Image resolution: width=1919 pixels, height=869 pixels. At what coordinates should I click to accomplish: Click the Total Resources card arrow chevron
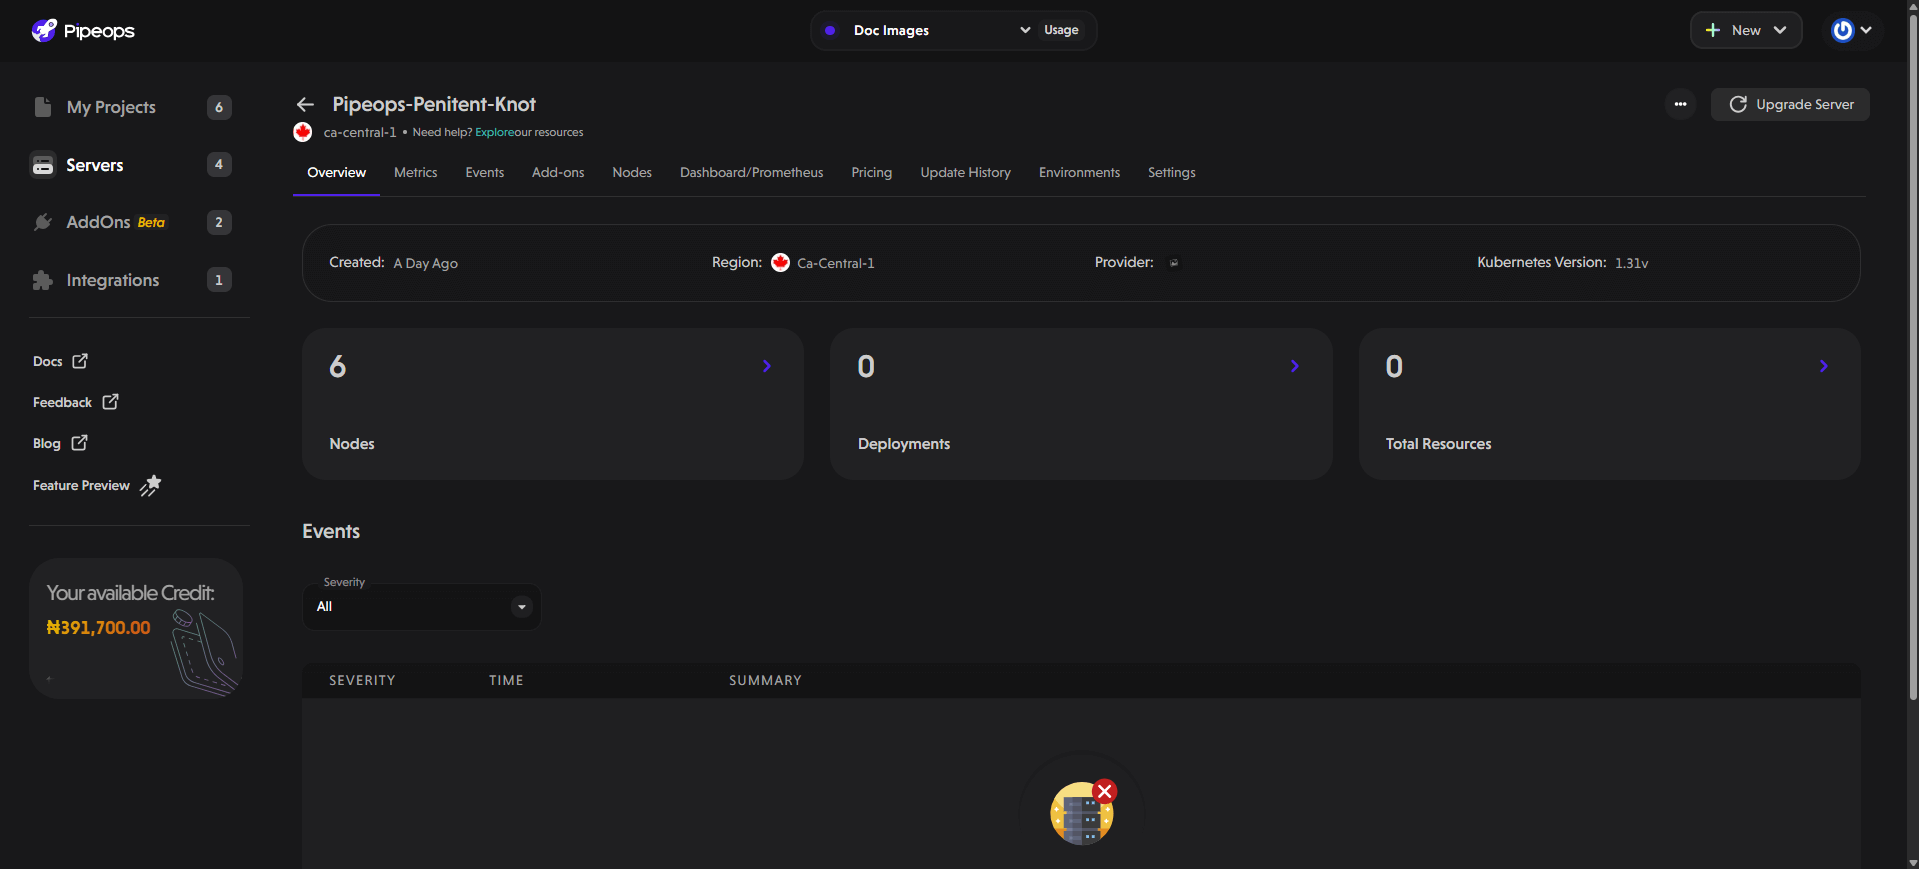click(x=1824, y=366)
